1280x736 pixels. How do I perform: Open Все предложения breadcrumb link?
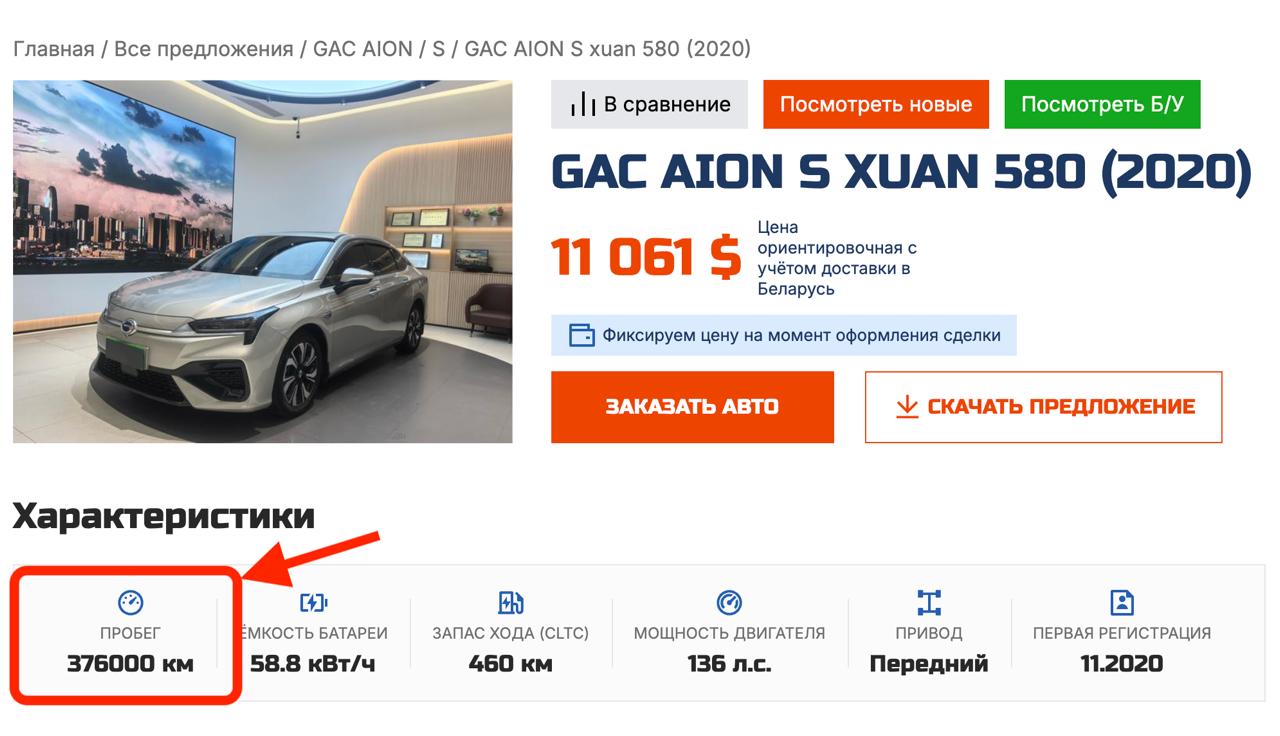pyautogui.click(x=204, y=49)
